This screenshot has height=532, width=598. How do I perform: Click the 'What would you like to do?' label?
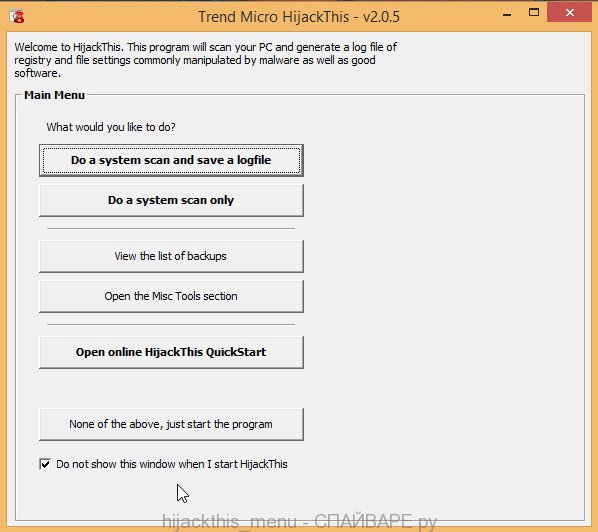111,127
